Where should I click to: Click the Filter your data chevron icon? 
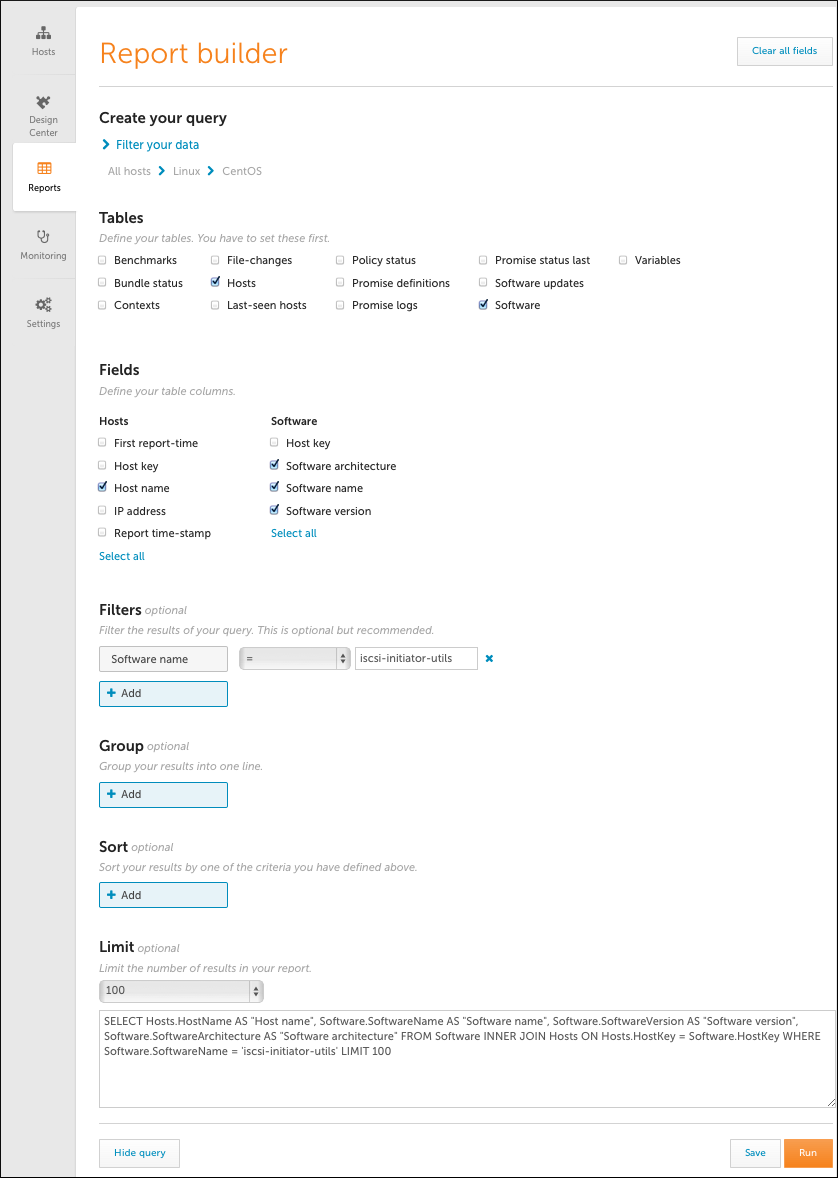coord(106,144)
